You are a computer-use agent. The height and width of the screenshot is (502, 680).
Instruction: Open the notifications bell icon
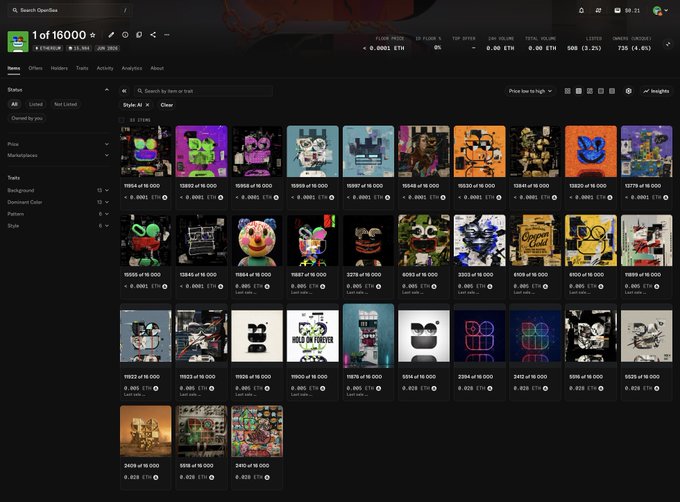[x=582, y=10]
